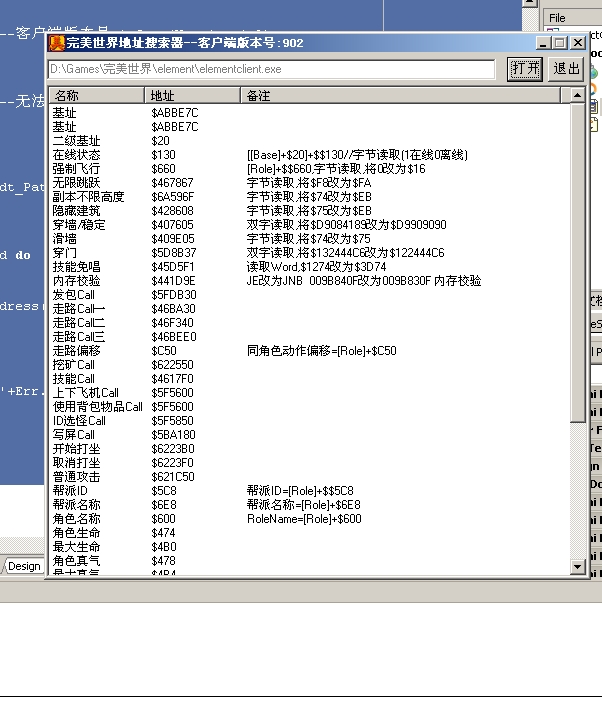
Task: Select the 走路Call一 row
Action: click(x=309, y=309)
